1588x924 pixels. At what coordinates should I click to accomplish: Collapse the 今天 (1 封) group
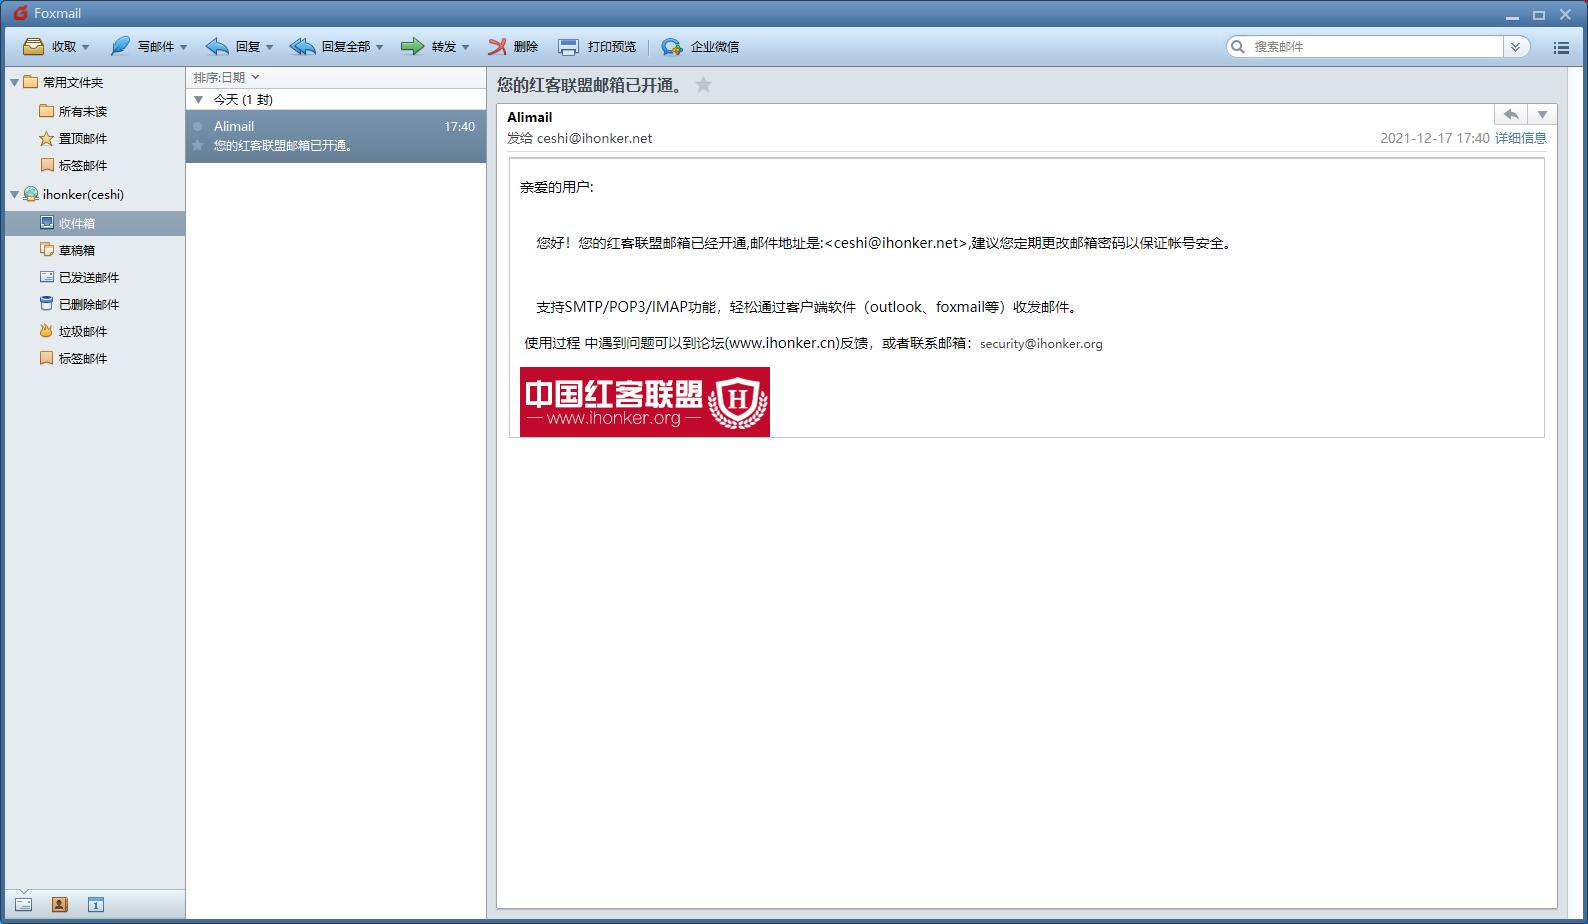198,99
